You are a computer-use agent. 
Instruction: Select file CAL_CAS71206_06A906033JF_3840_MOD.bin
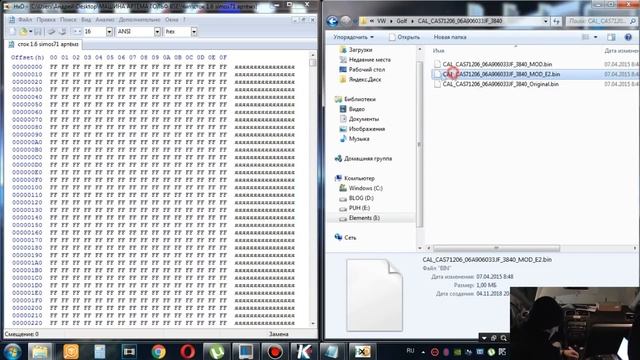pyautogui.click(x=497, y=64)
